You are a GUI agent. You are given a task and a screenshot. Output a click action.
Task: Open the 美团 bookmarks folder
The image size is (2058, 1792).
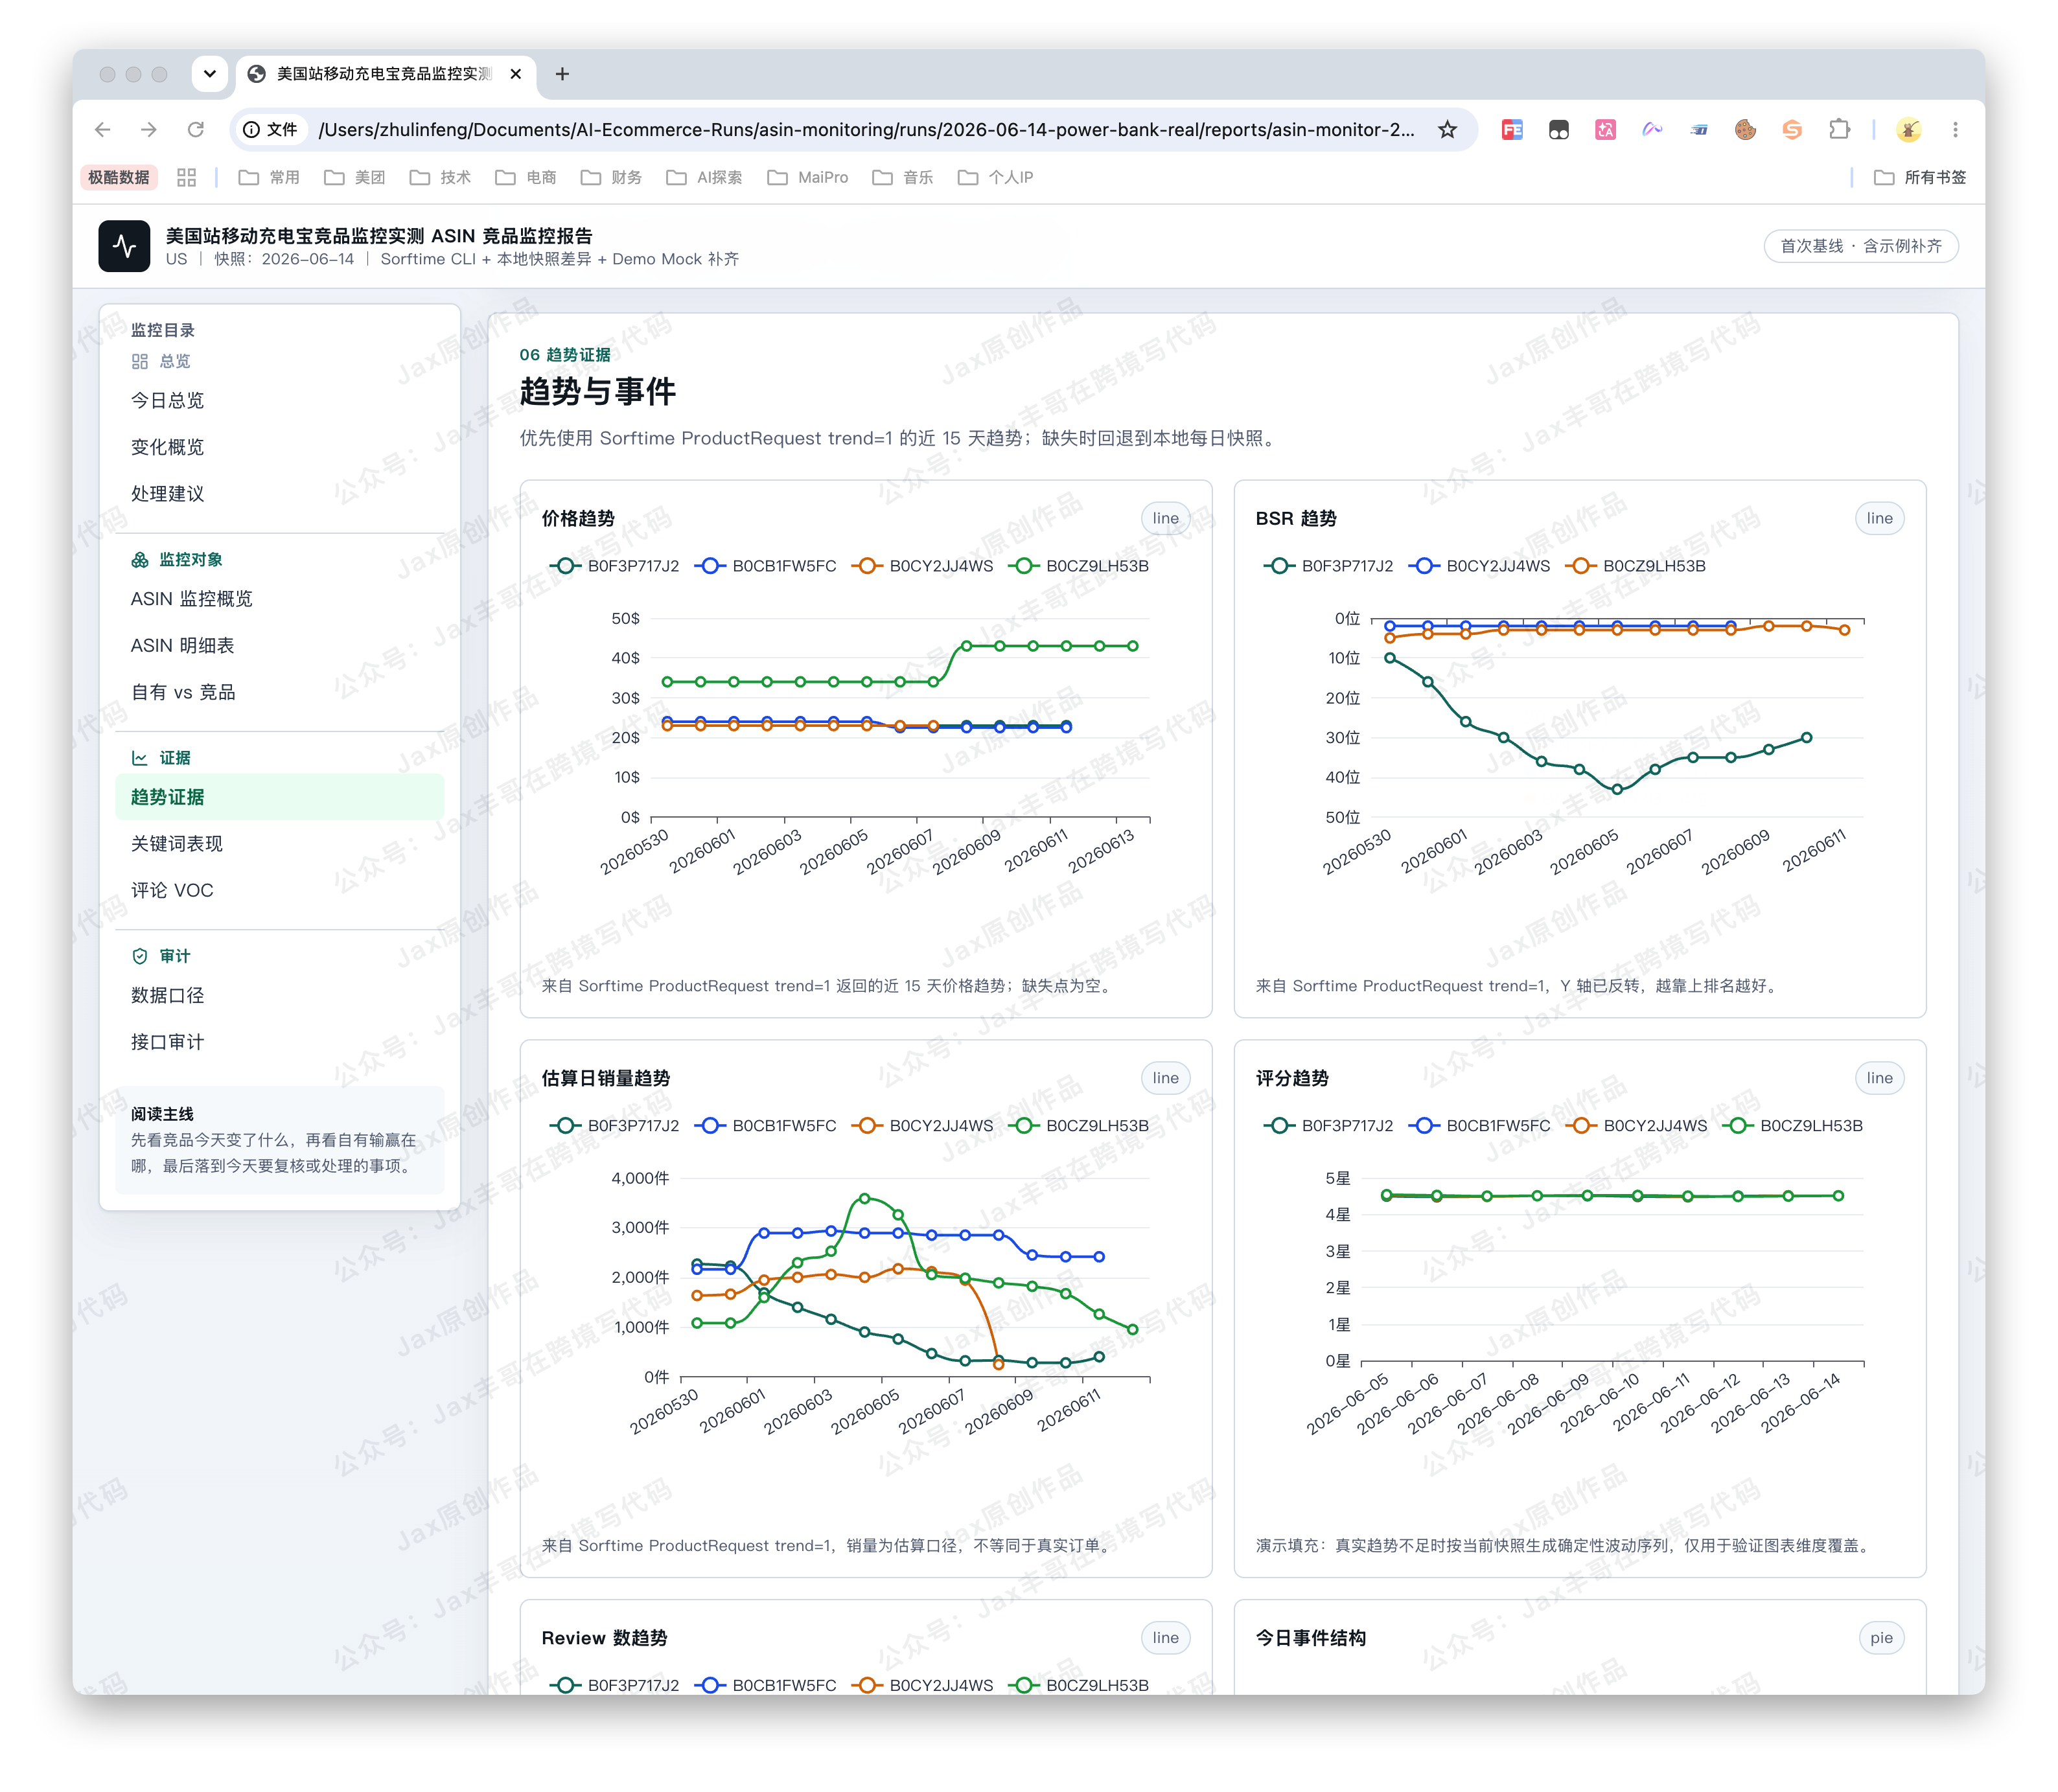355,177
